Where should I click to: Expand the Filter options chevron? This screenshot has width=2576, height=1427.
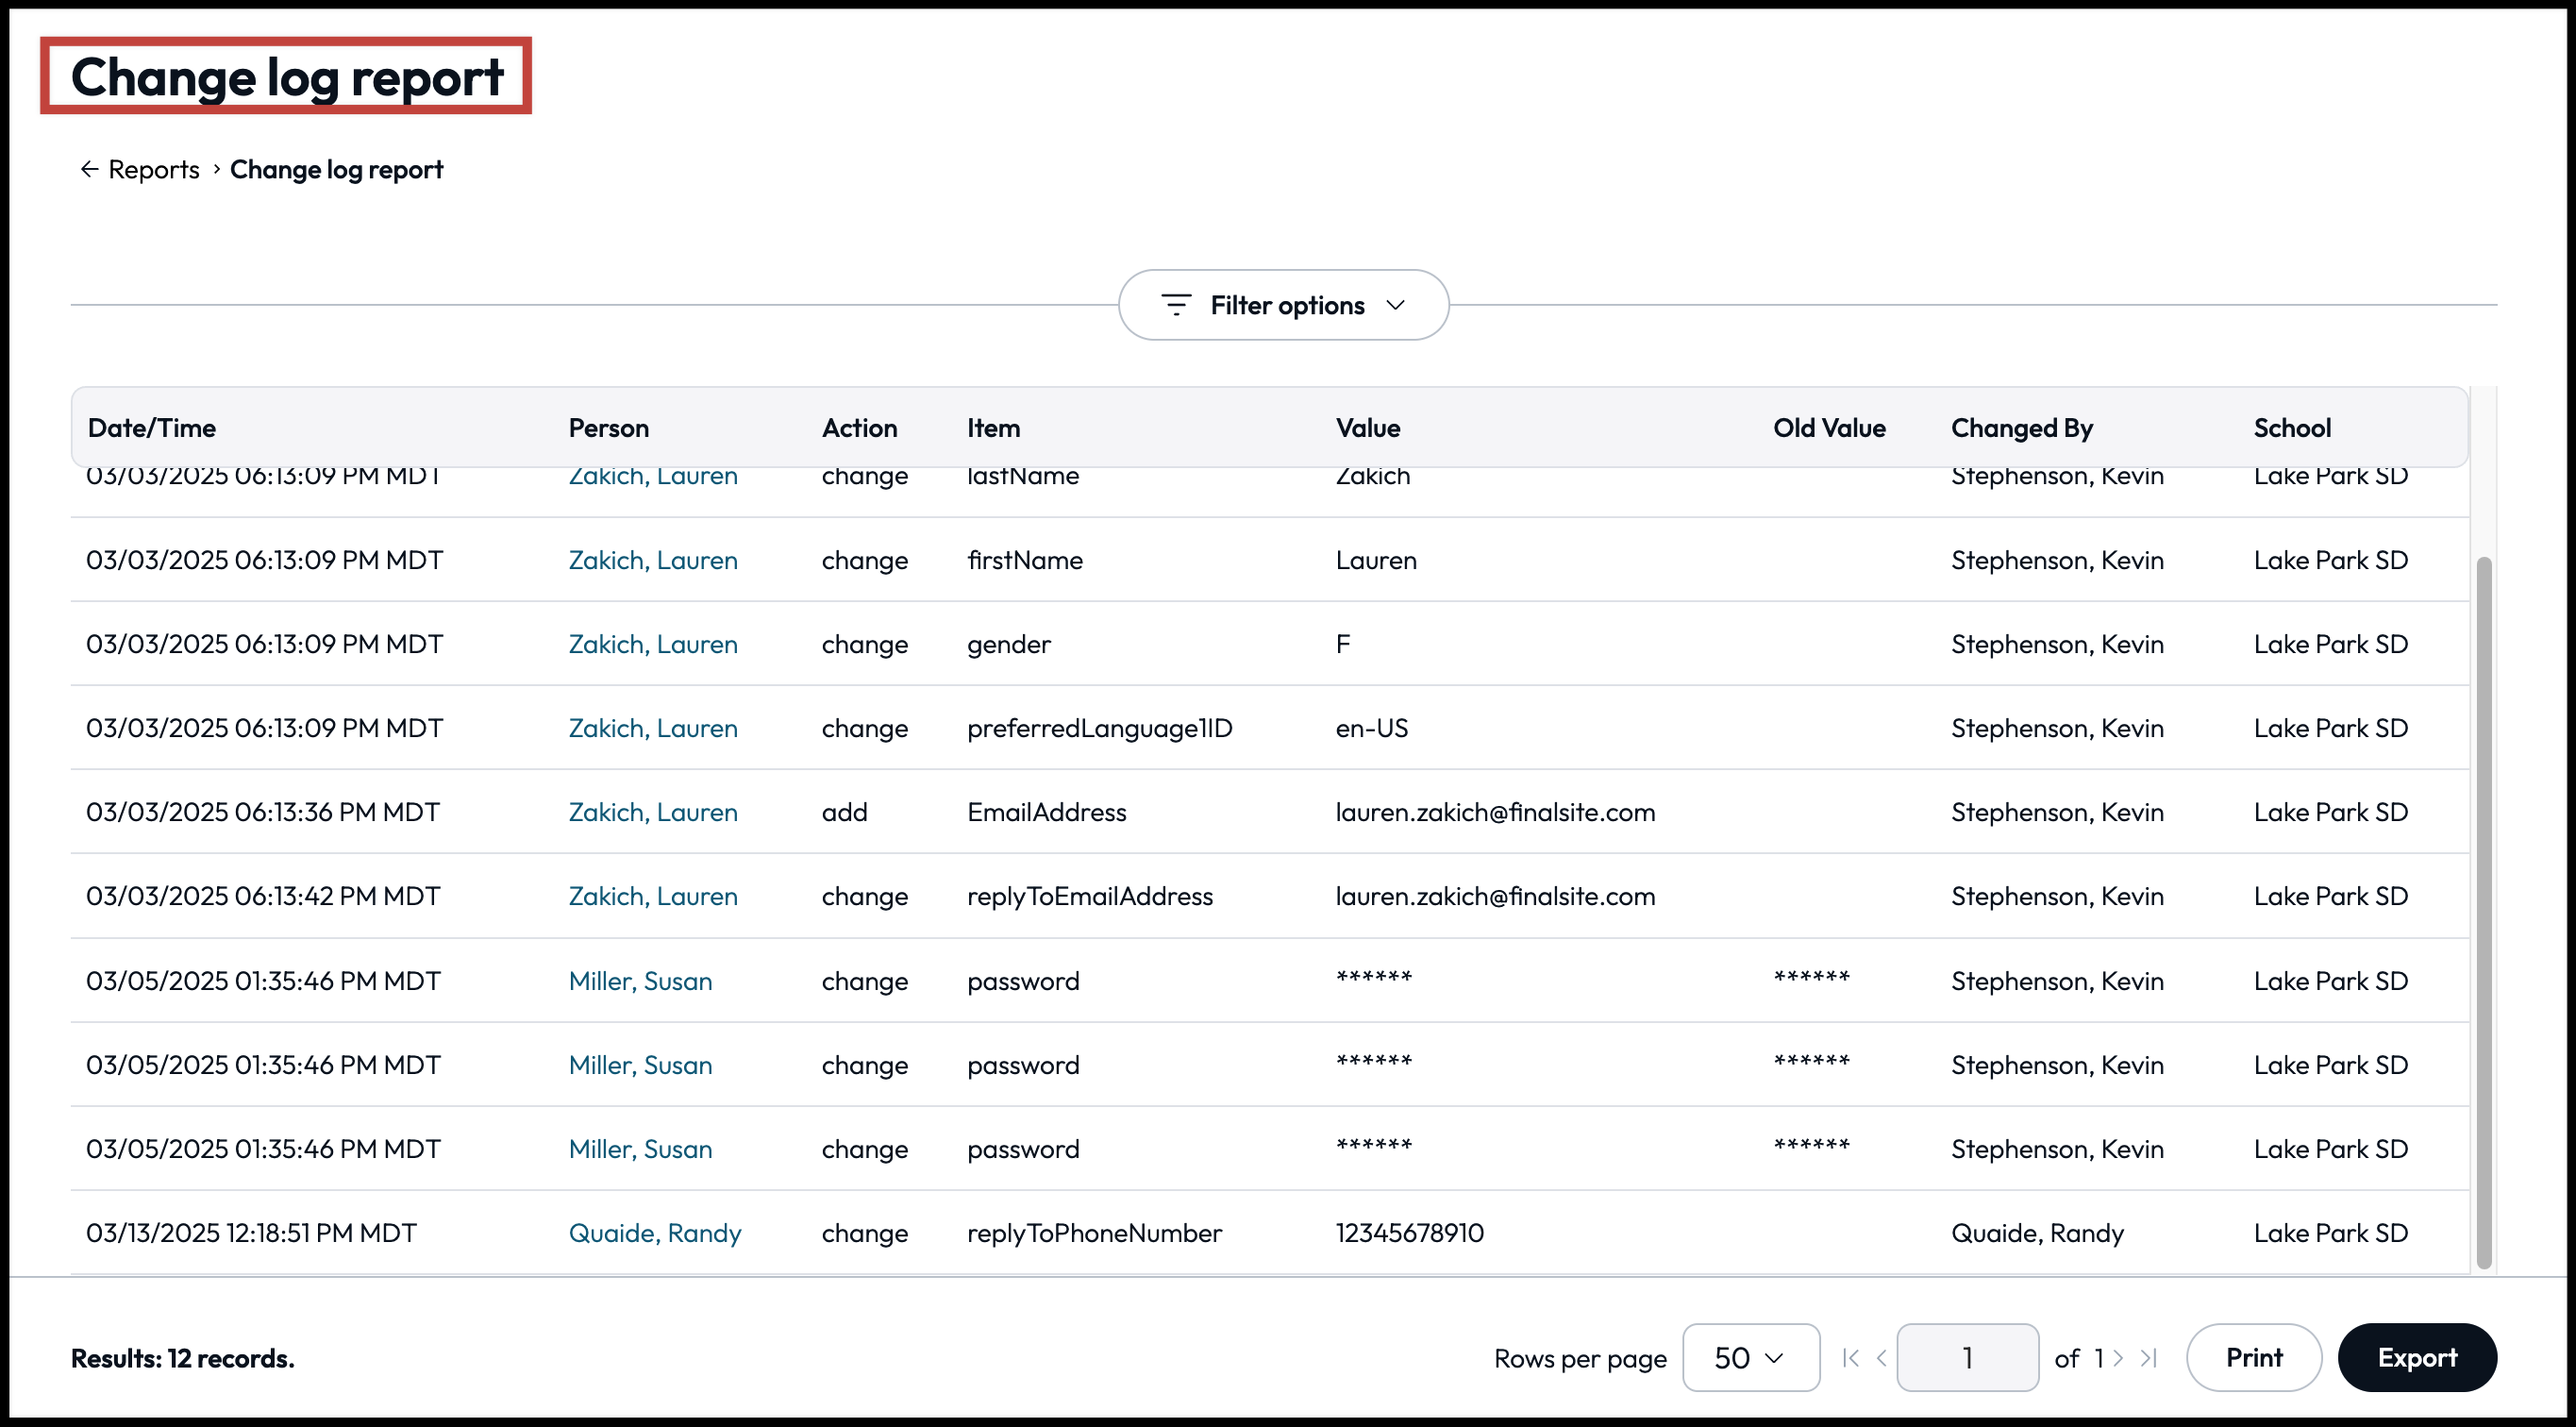(x=1396, y=305)
